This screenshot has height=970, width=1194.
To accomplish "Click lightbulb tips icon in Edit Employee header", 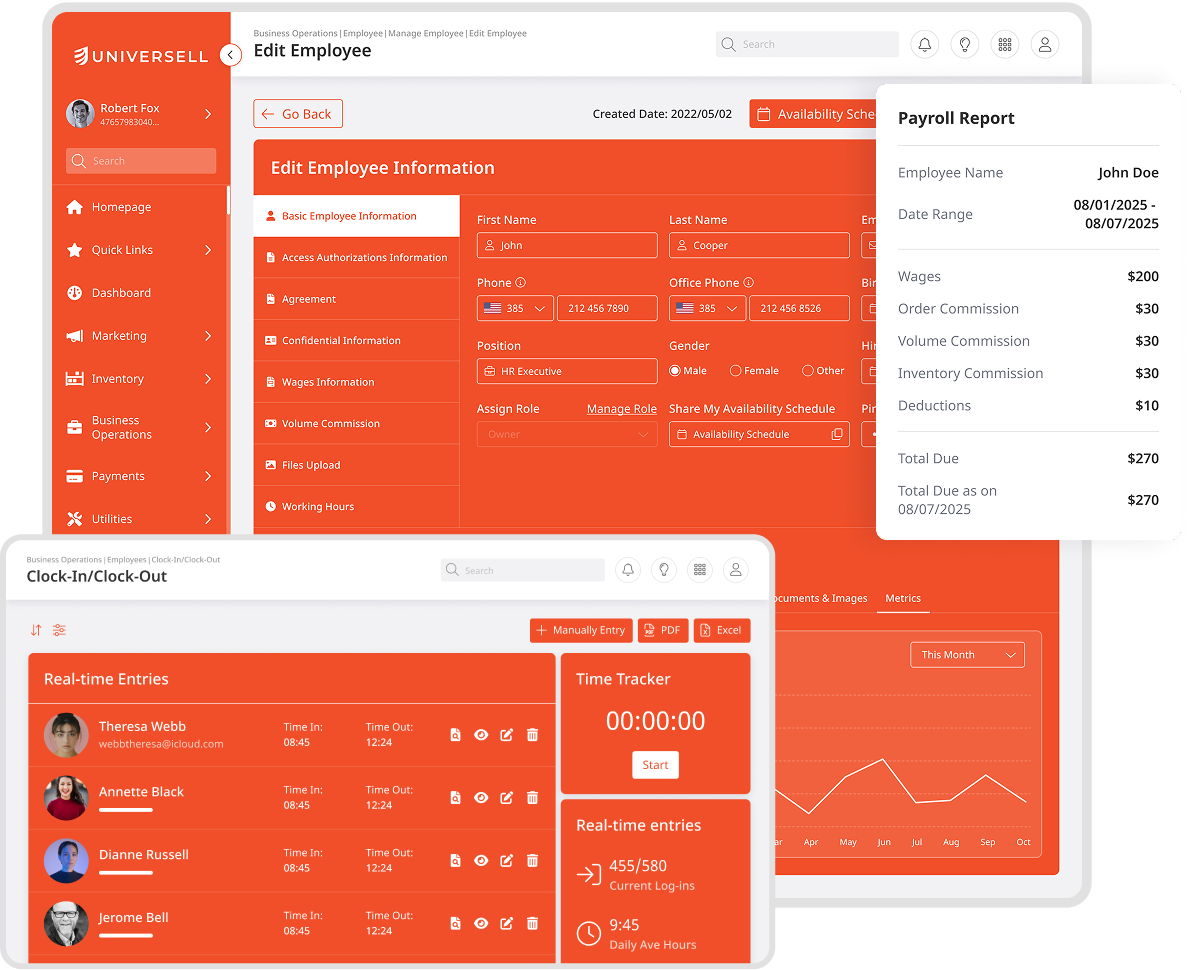I will click(965, 44).
